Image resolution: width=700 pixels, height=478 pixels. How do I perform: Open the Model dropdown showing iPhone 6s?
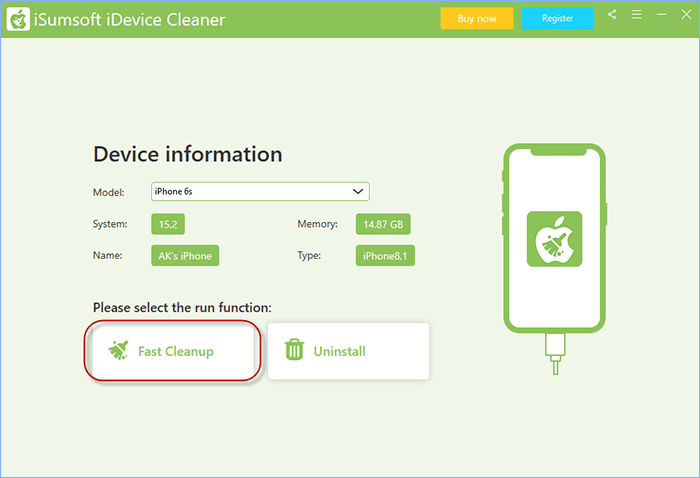(260, 191)
